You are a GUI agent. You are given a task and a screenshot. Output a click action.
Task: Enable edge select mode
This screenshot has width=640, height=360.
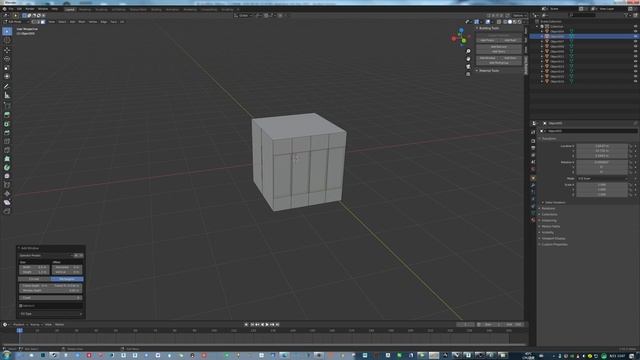pos(38,22)
